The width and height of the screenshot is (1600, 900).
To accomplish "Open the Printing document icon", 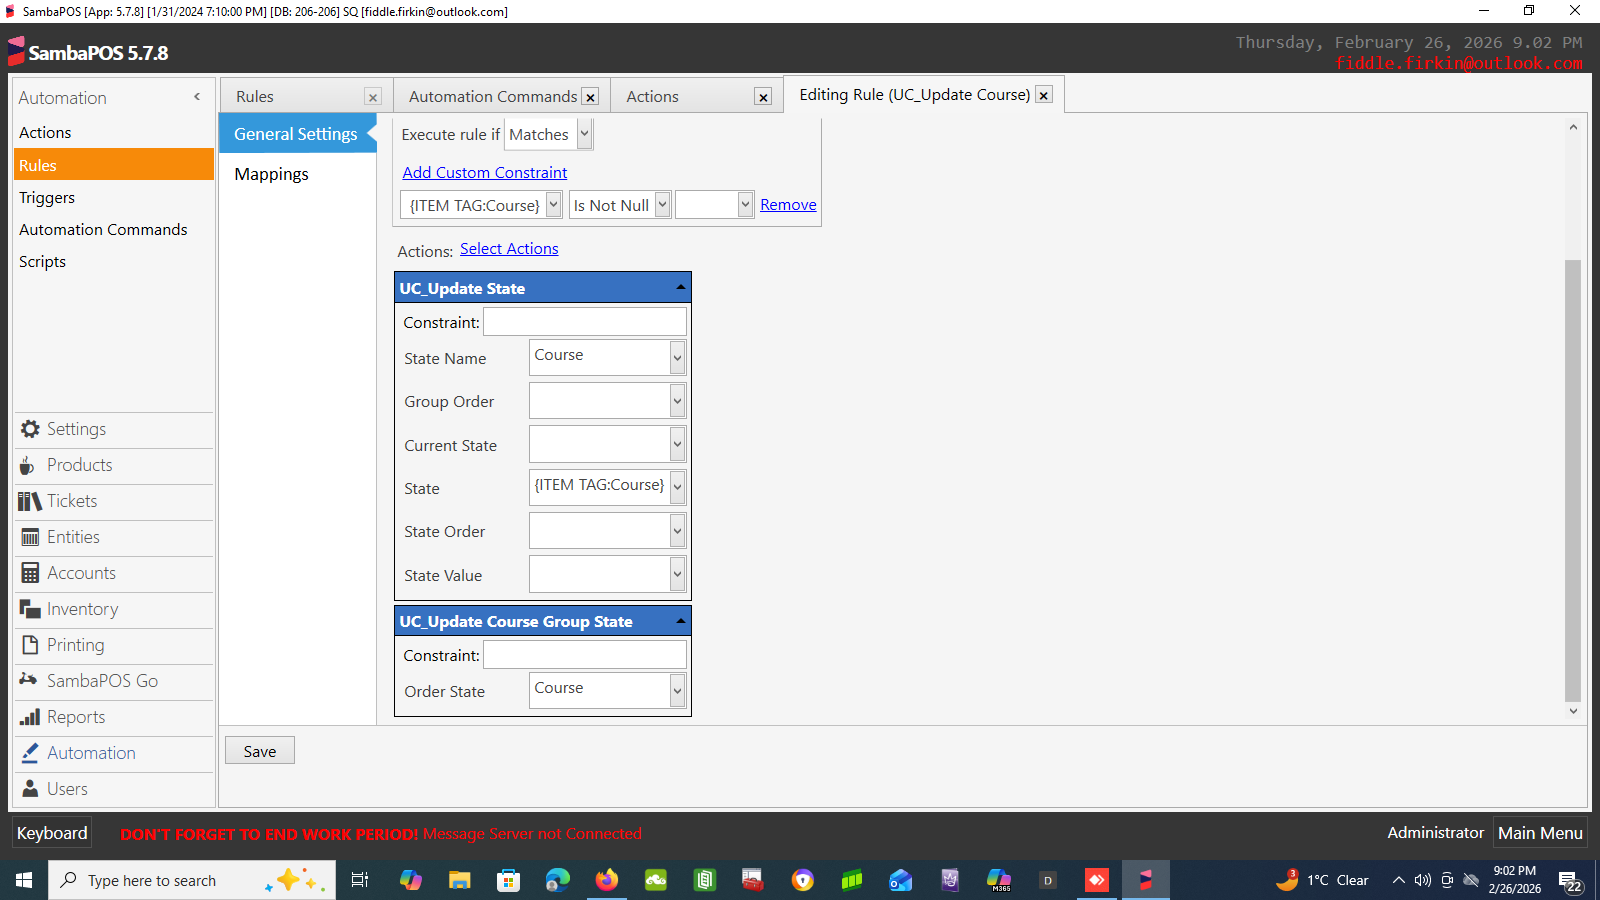I will [30, 645].
